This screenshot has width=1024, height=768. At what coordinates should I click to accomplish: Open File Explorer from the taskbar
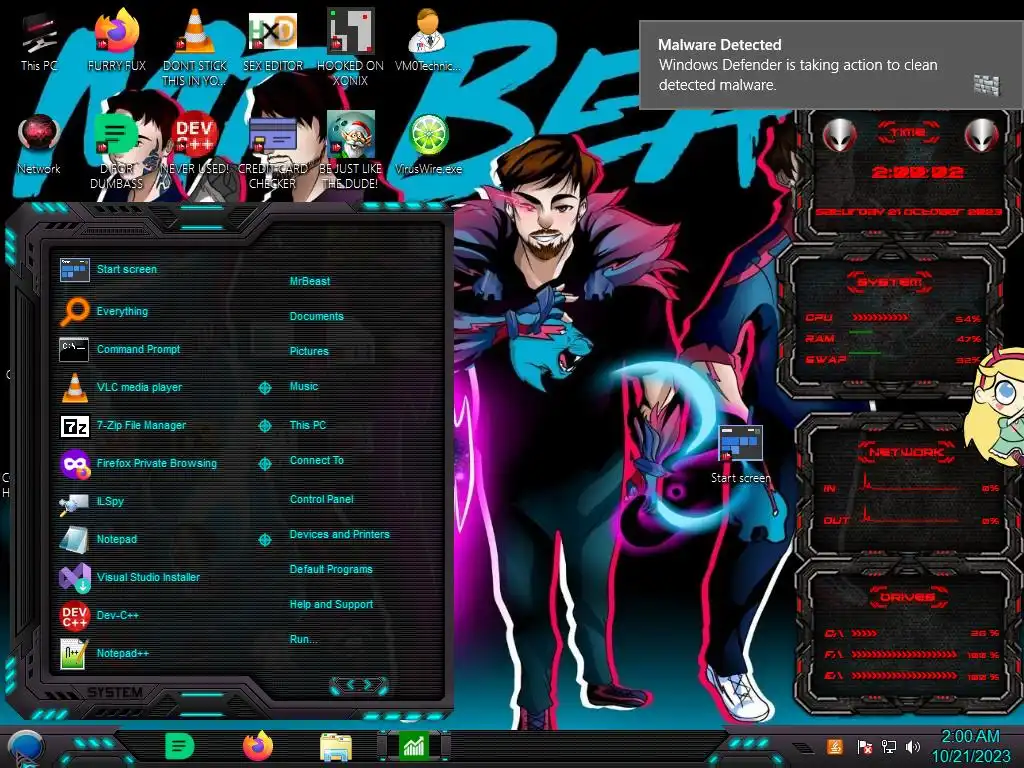click(x=336, y=747)
